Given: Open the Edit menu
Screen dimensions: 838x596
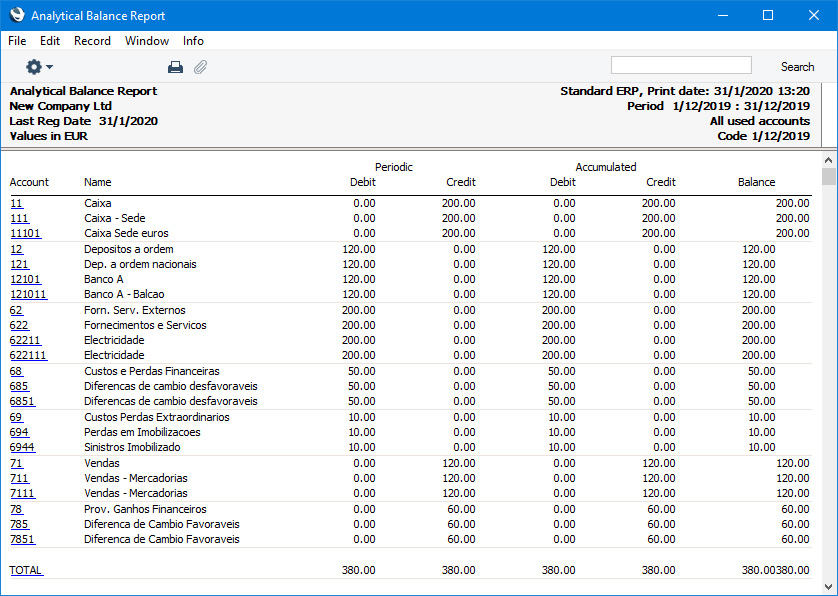Looking at the screenshot, I should (50, 41).
